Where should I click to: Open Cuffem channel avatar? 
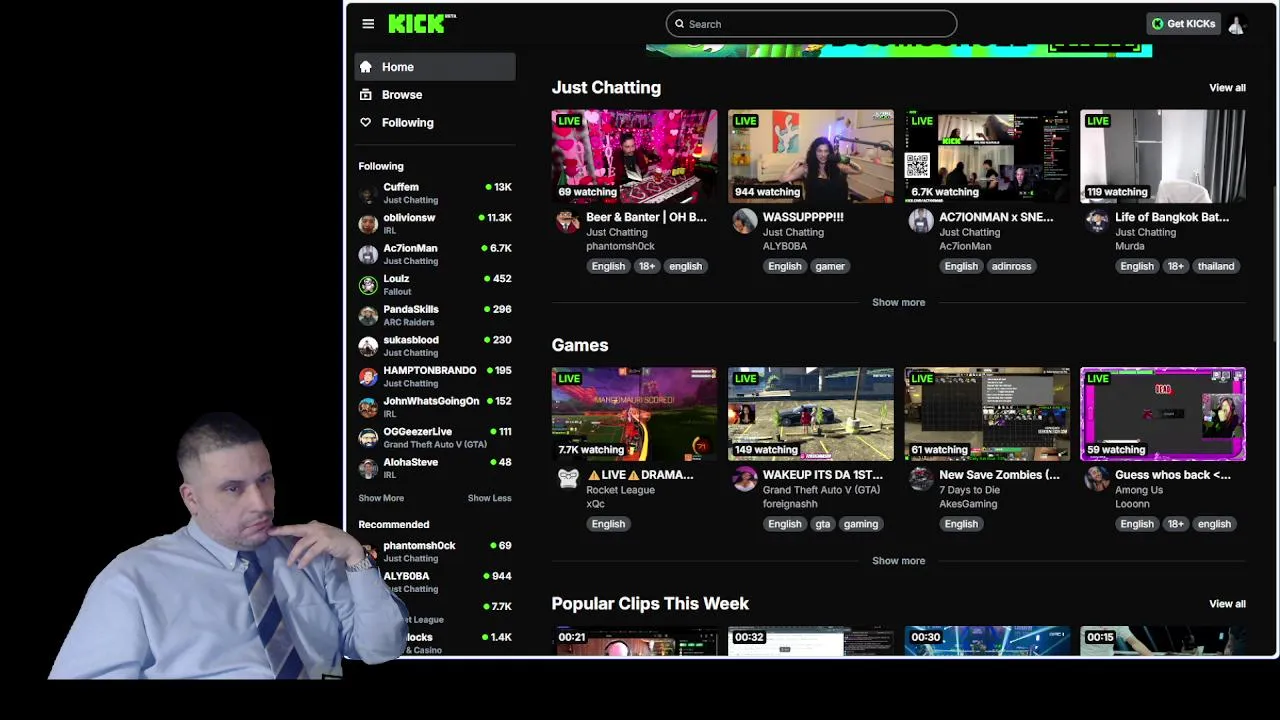point(368,193)
